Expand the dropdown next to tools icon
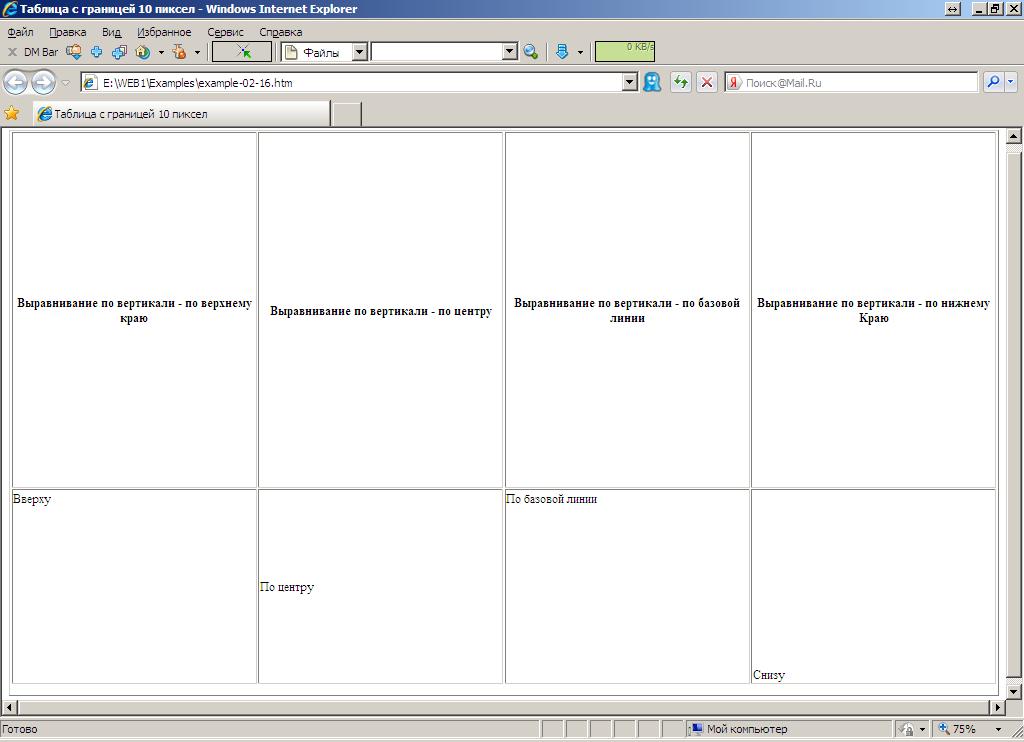The width and height of the screenshot is (1024, 742). tap(197, 52)
